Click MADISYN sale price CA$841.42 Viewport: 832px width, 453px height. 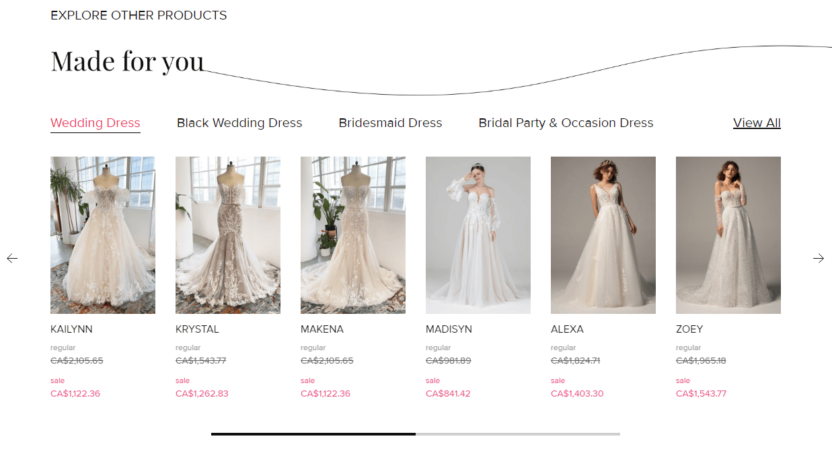tap(448, 394)
